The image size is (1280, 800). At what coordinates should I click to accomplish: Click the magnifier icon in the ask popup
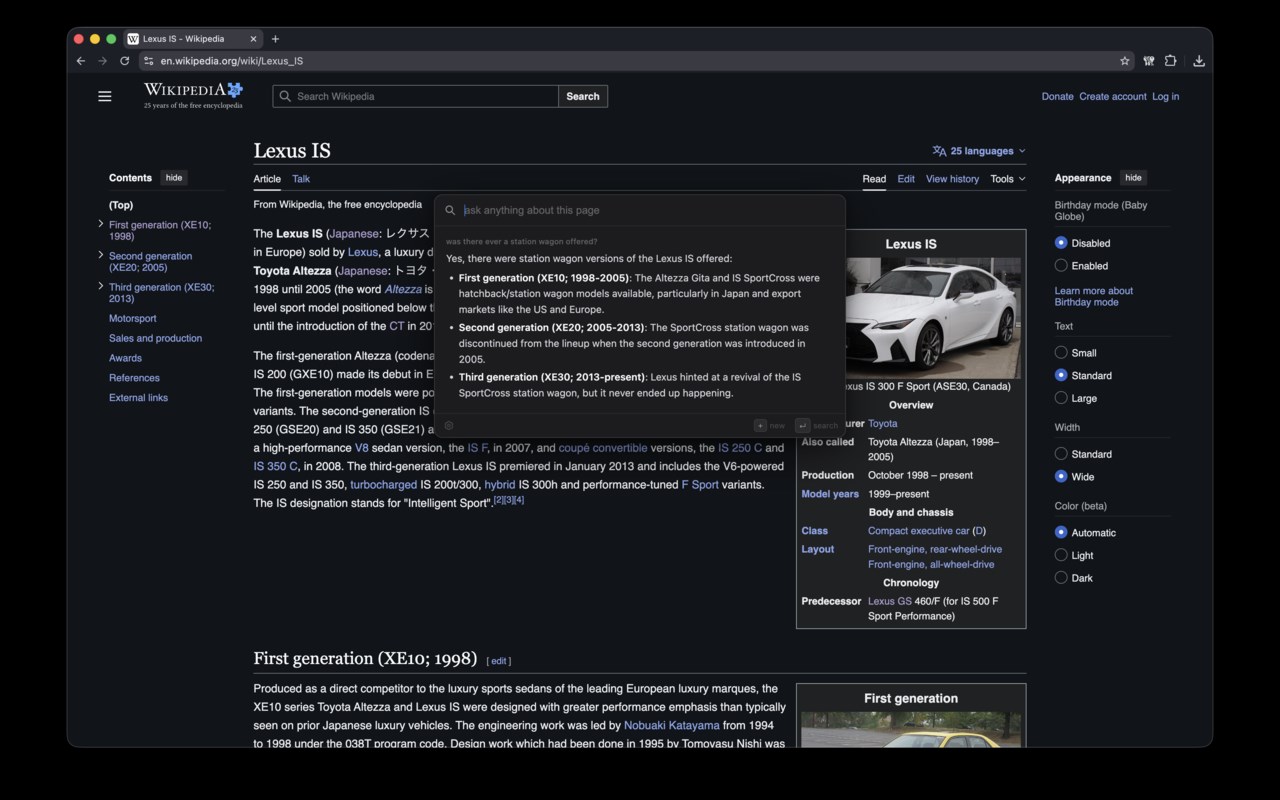click(x=450, y=210)
